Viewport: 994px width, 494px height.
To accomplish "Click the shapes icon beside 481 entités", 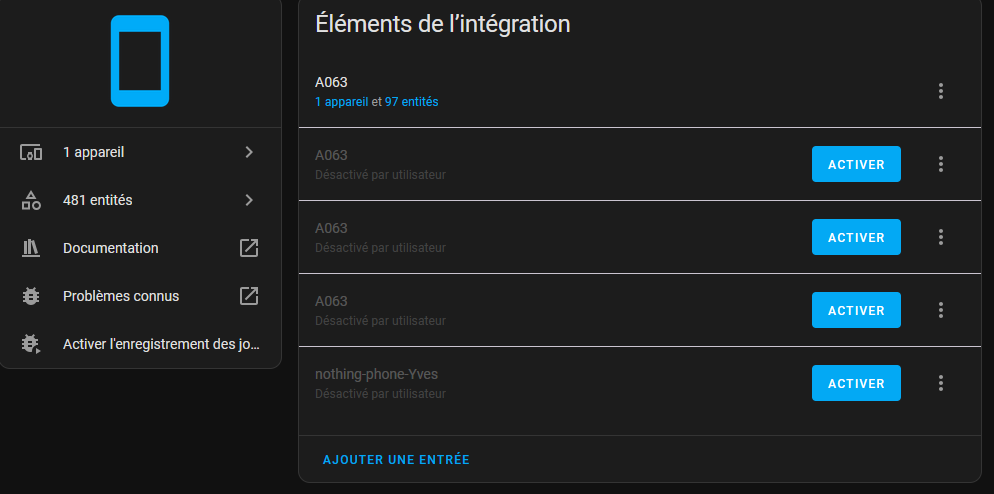I will [x=31, y=200].
